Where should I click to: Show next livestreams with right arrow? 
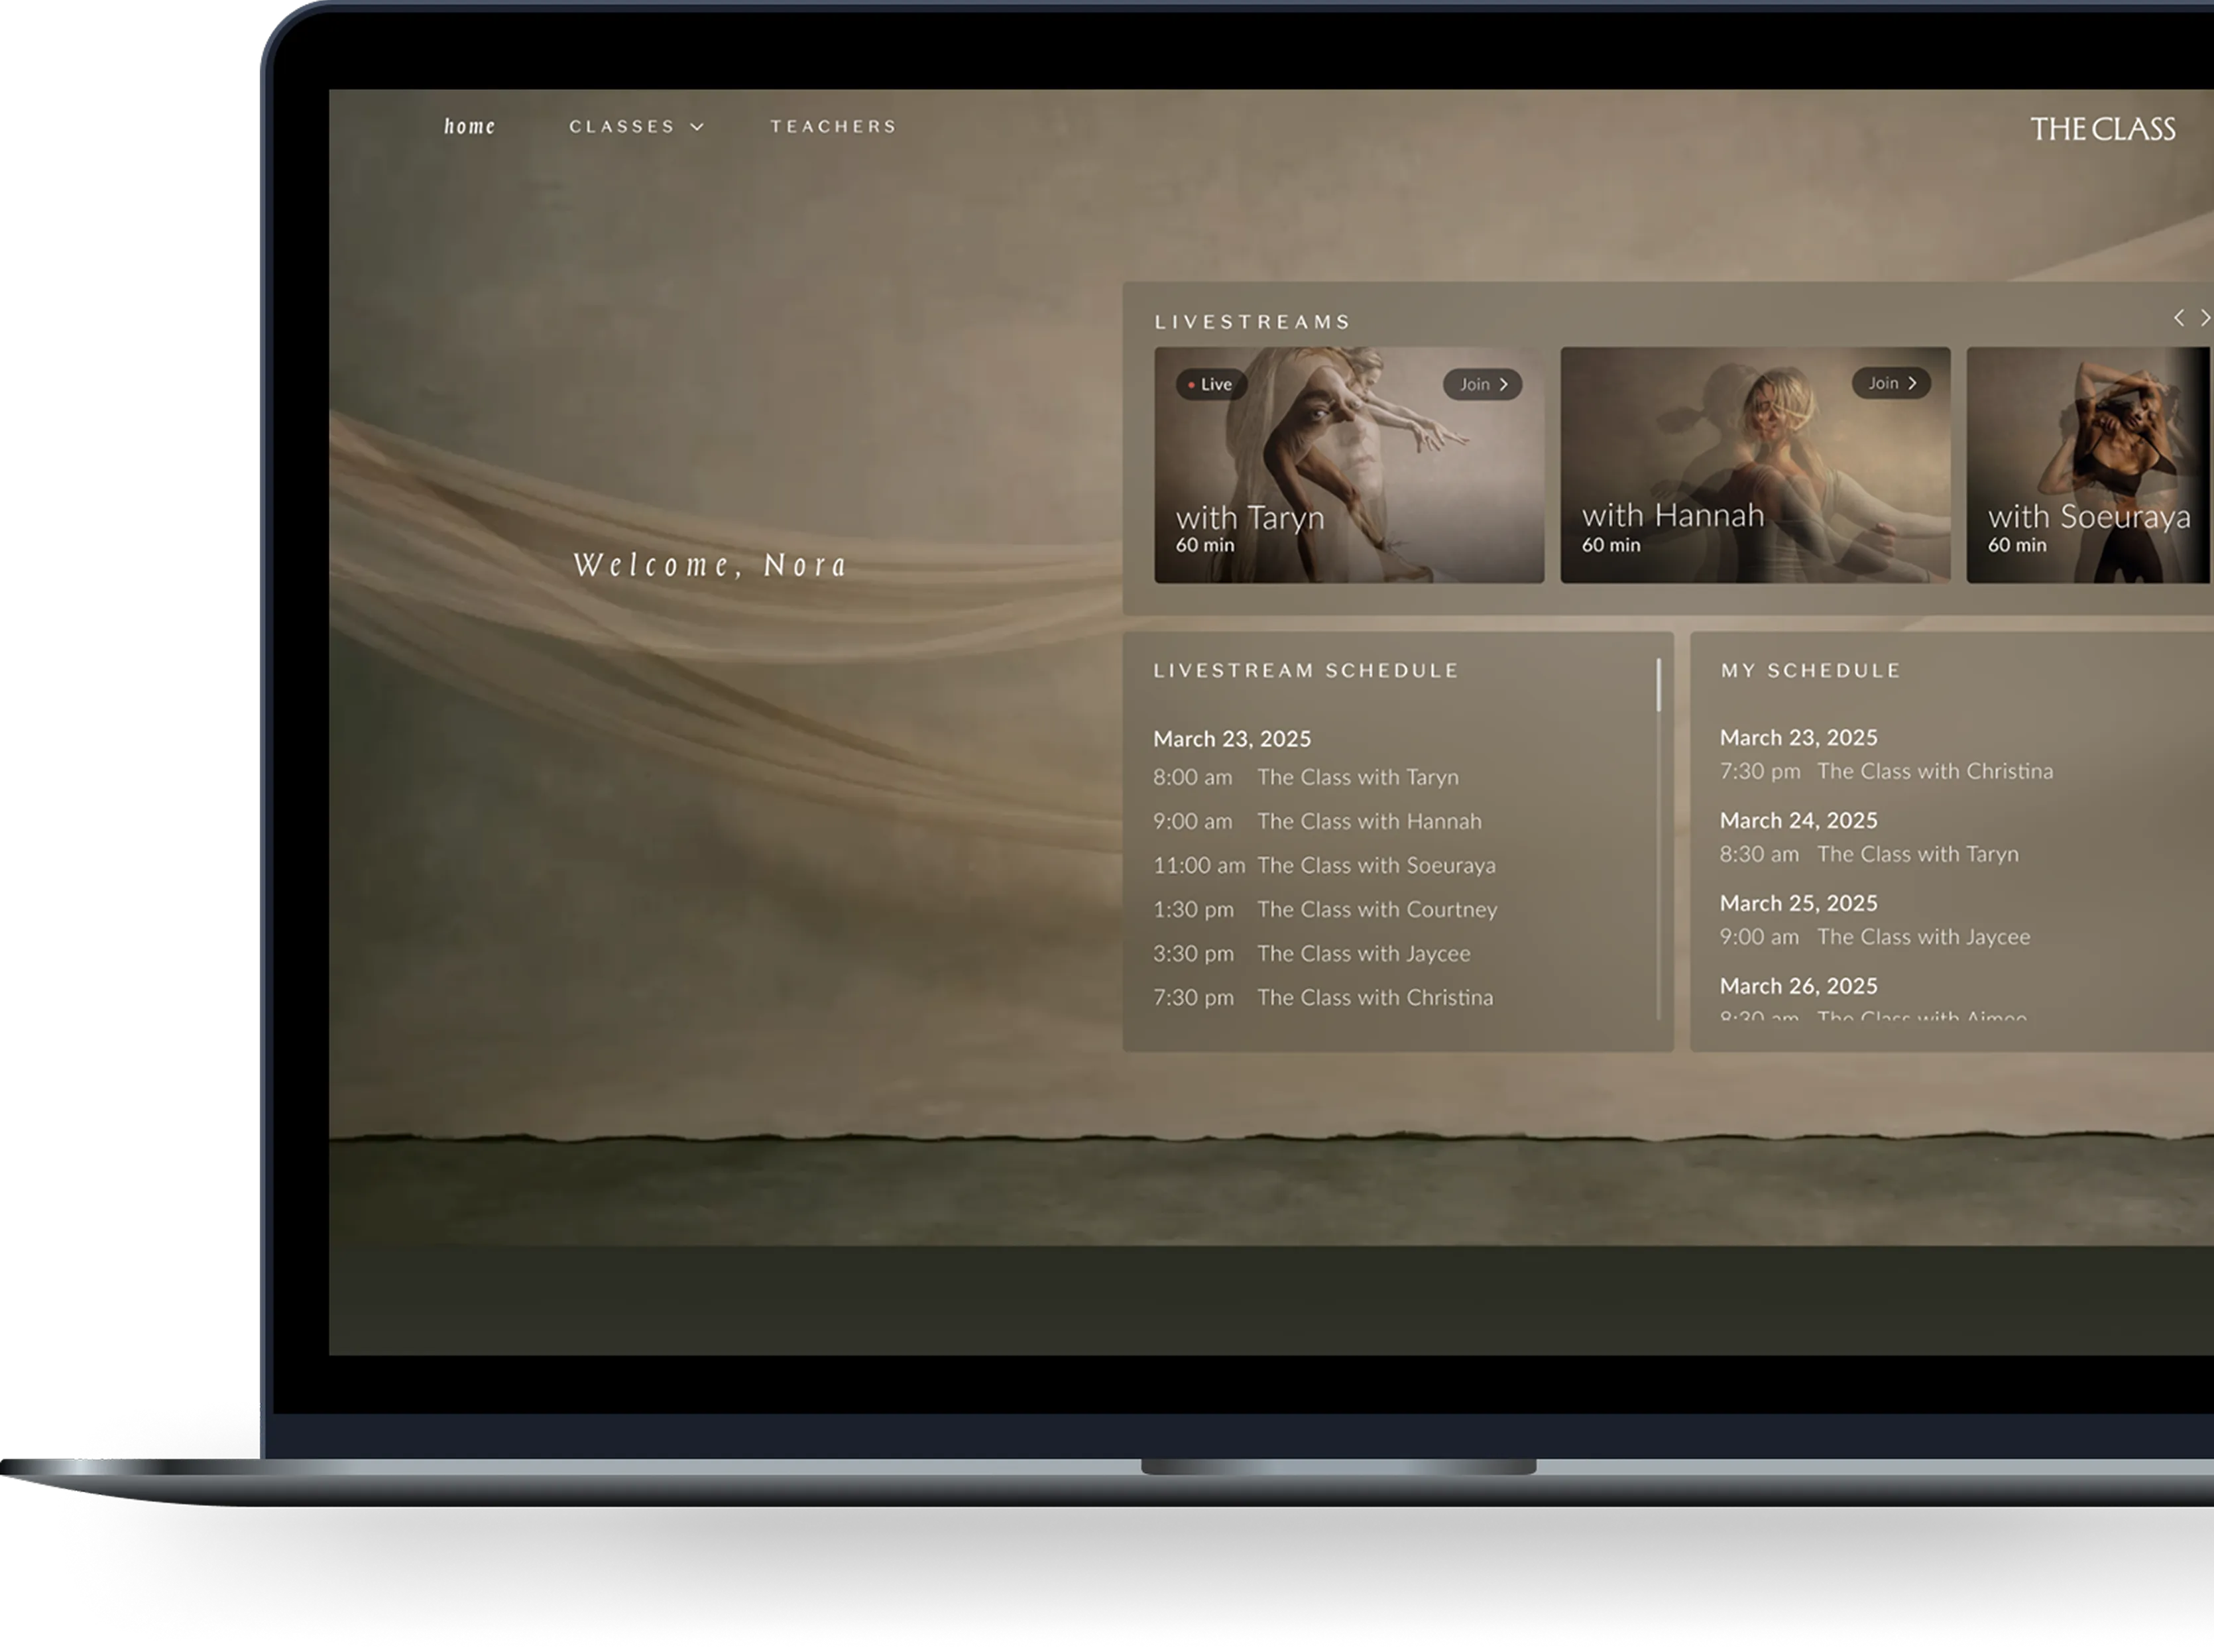pyautogui.click(x=2205, y=318)
